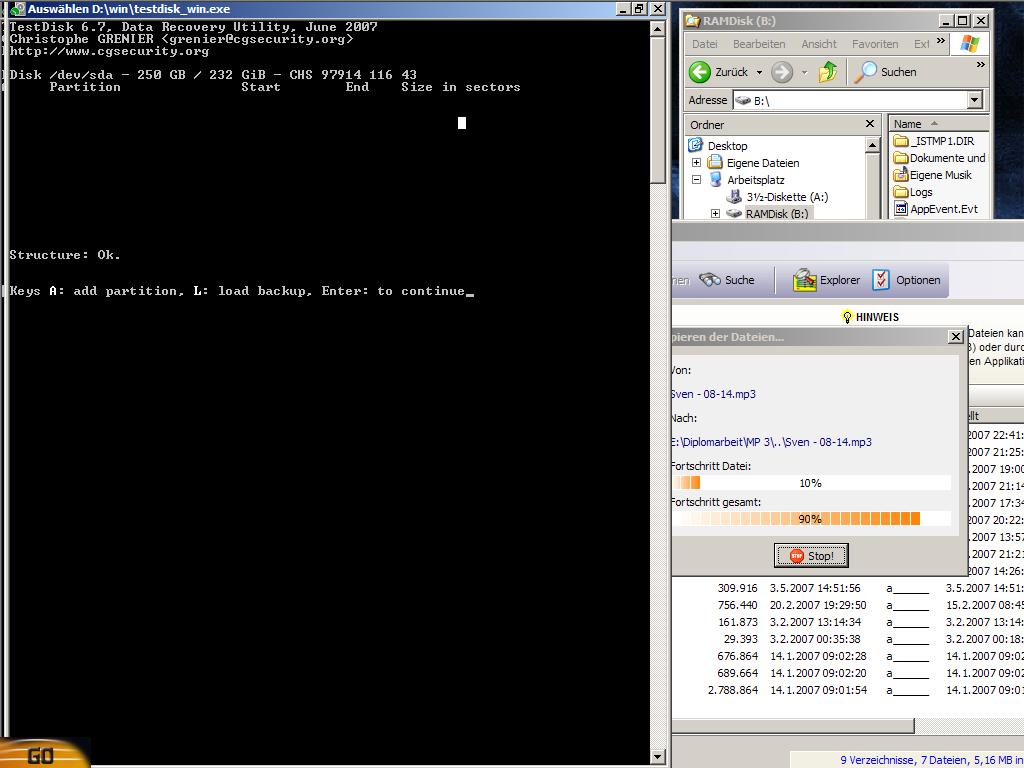Click the Fortschritt Datei progress bar
The width and height of the screenshot is (1024, 768).
pyautogui.click(x=810, y=483)
